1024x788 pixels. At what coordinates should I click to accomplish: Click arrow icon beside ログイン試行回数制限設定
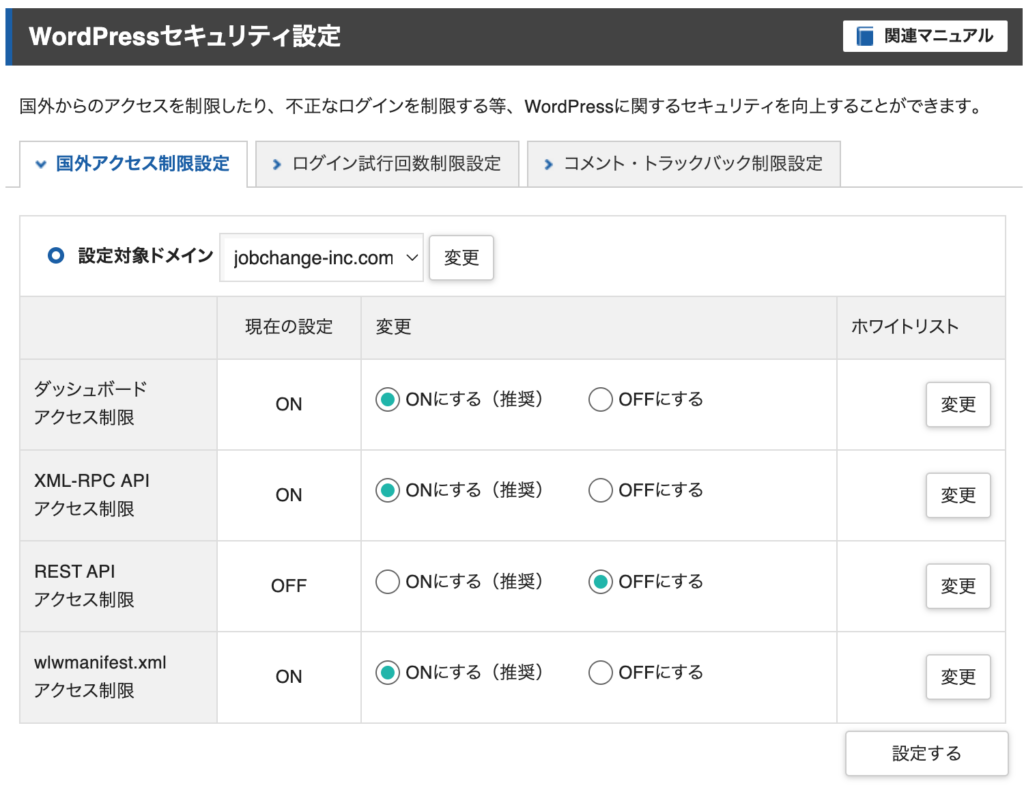pos(277,164)
